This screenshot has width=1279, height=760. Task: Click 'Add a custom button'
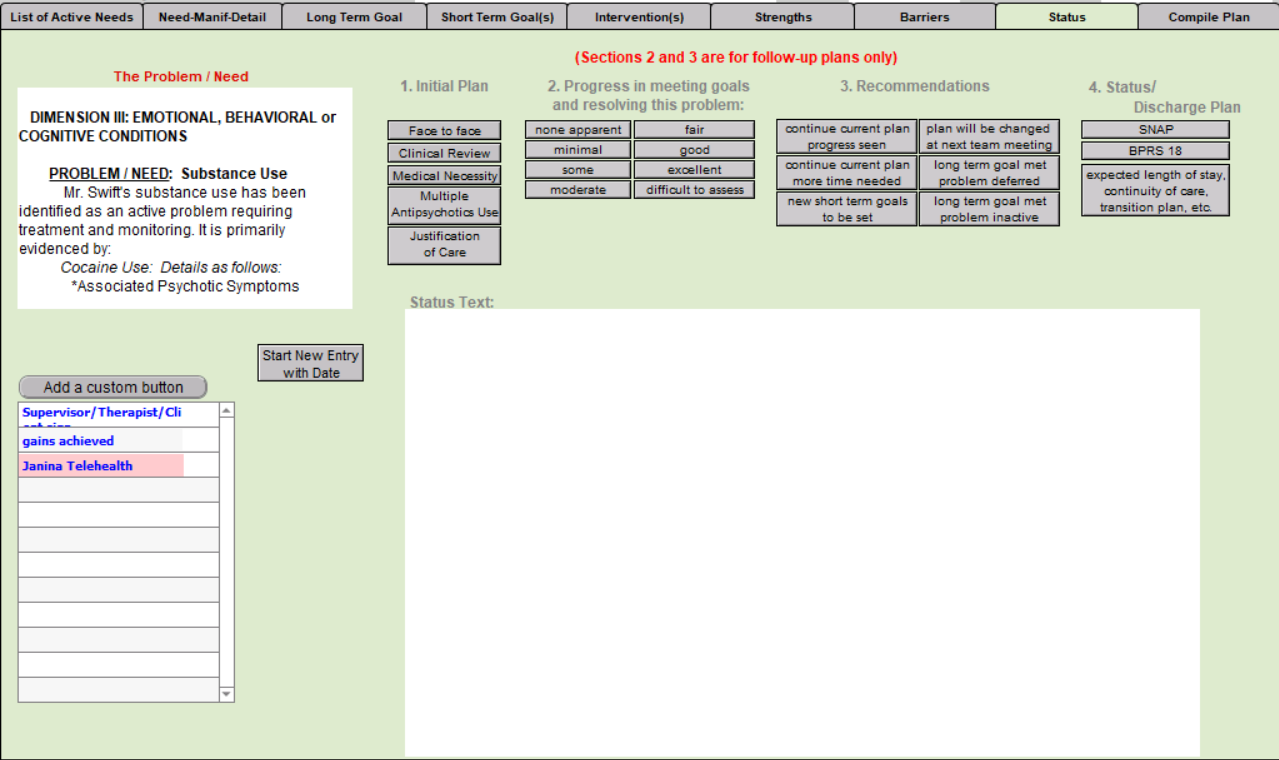pyautogui.click(x=113, y=388)
